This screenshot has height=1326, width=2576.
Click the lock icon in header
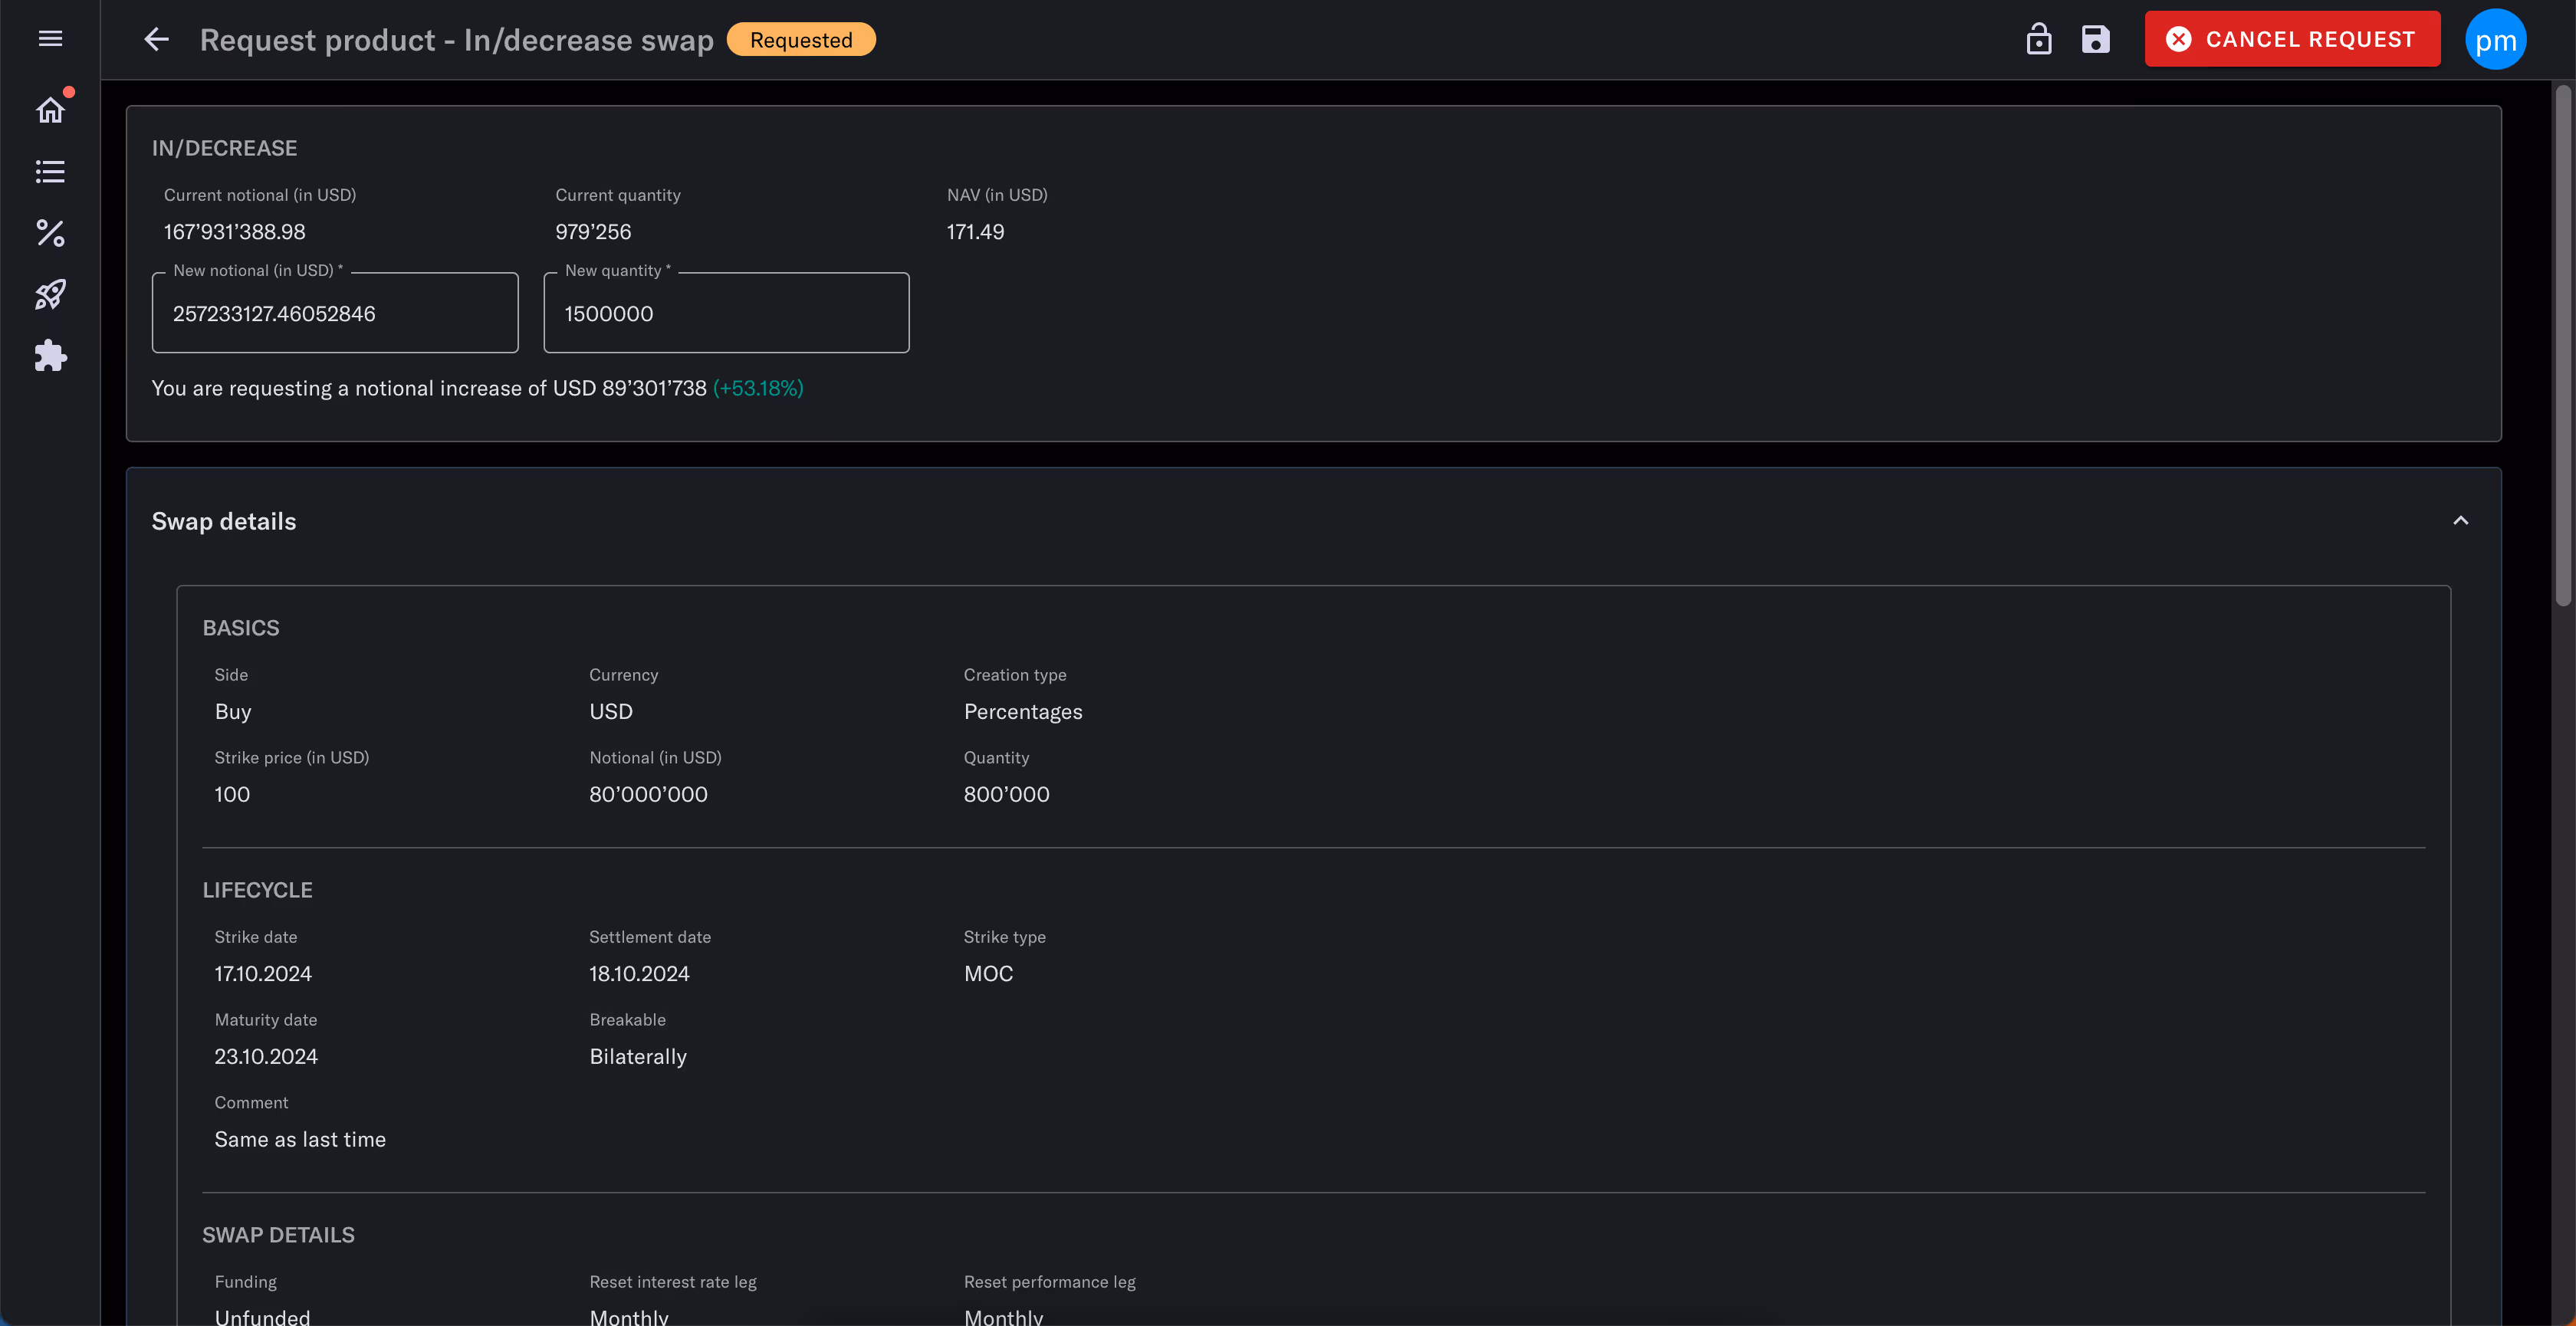pos(2038,39)
